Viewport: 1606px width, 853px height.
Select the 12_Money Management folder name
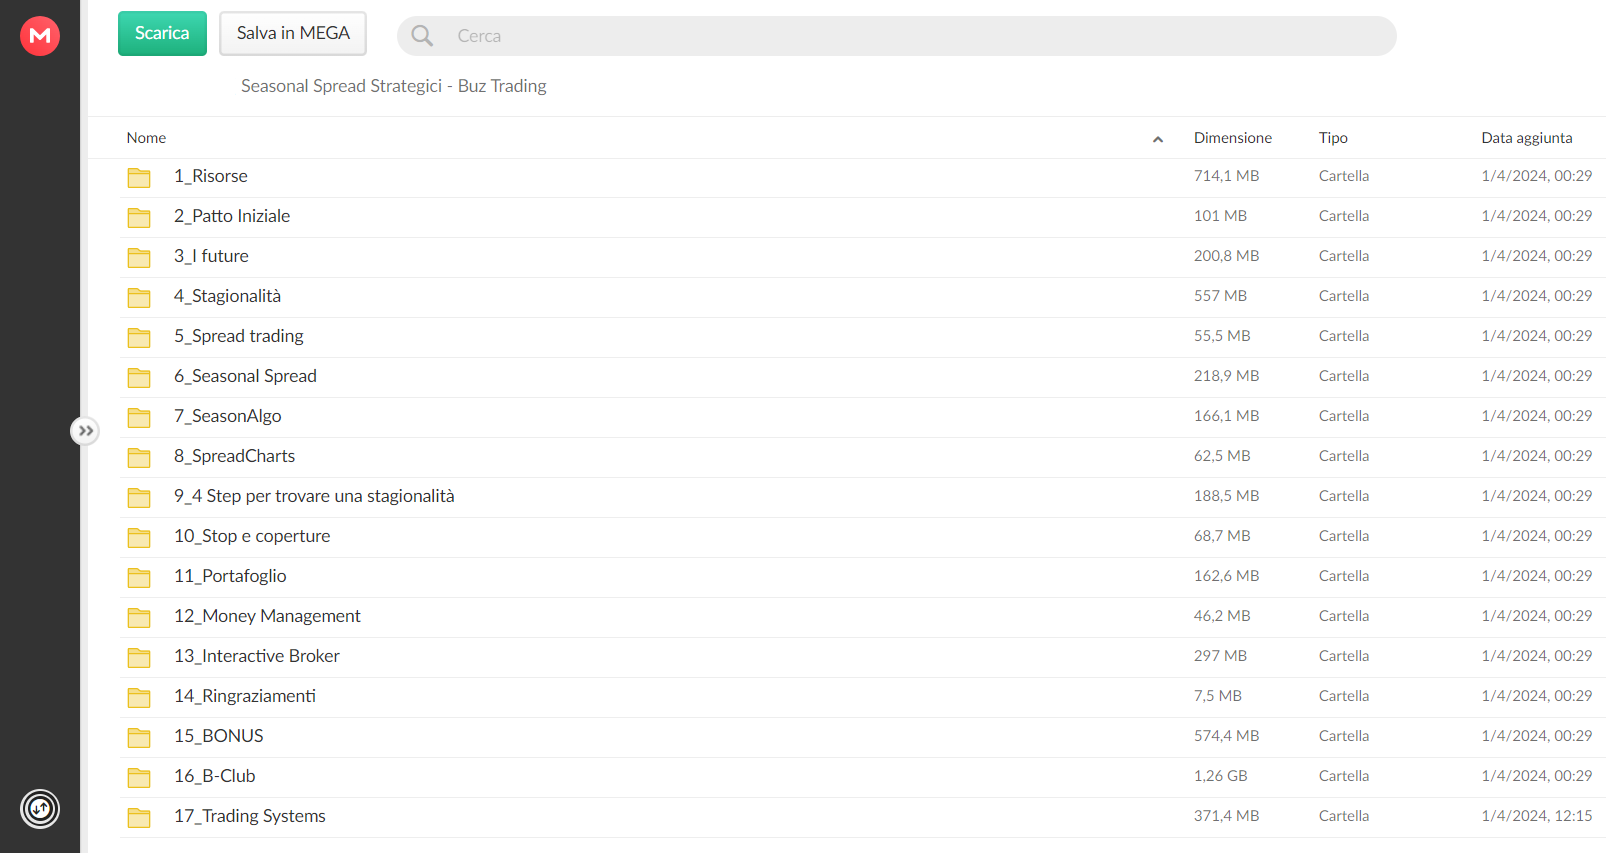click(267, 616)
